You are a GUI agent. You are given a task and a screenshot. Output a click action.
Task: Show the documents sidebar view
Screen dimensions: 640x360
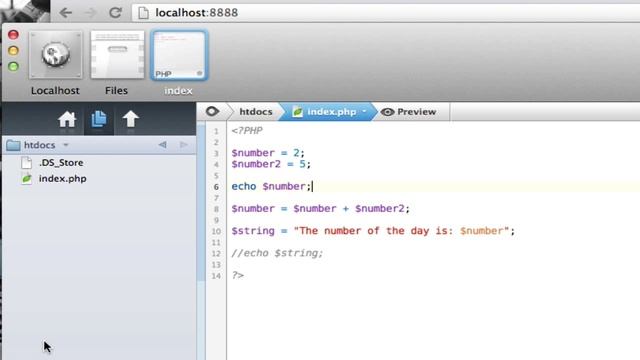coord(99,119)
